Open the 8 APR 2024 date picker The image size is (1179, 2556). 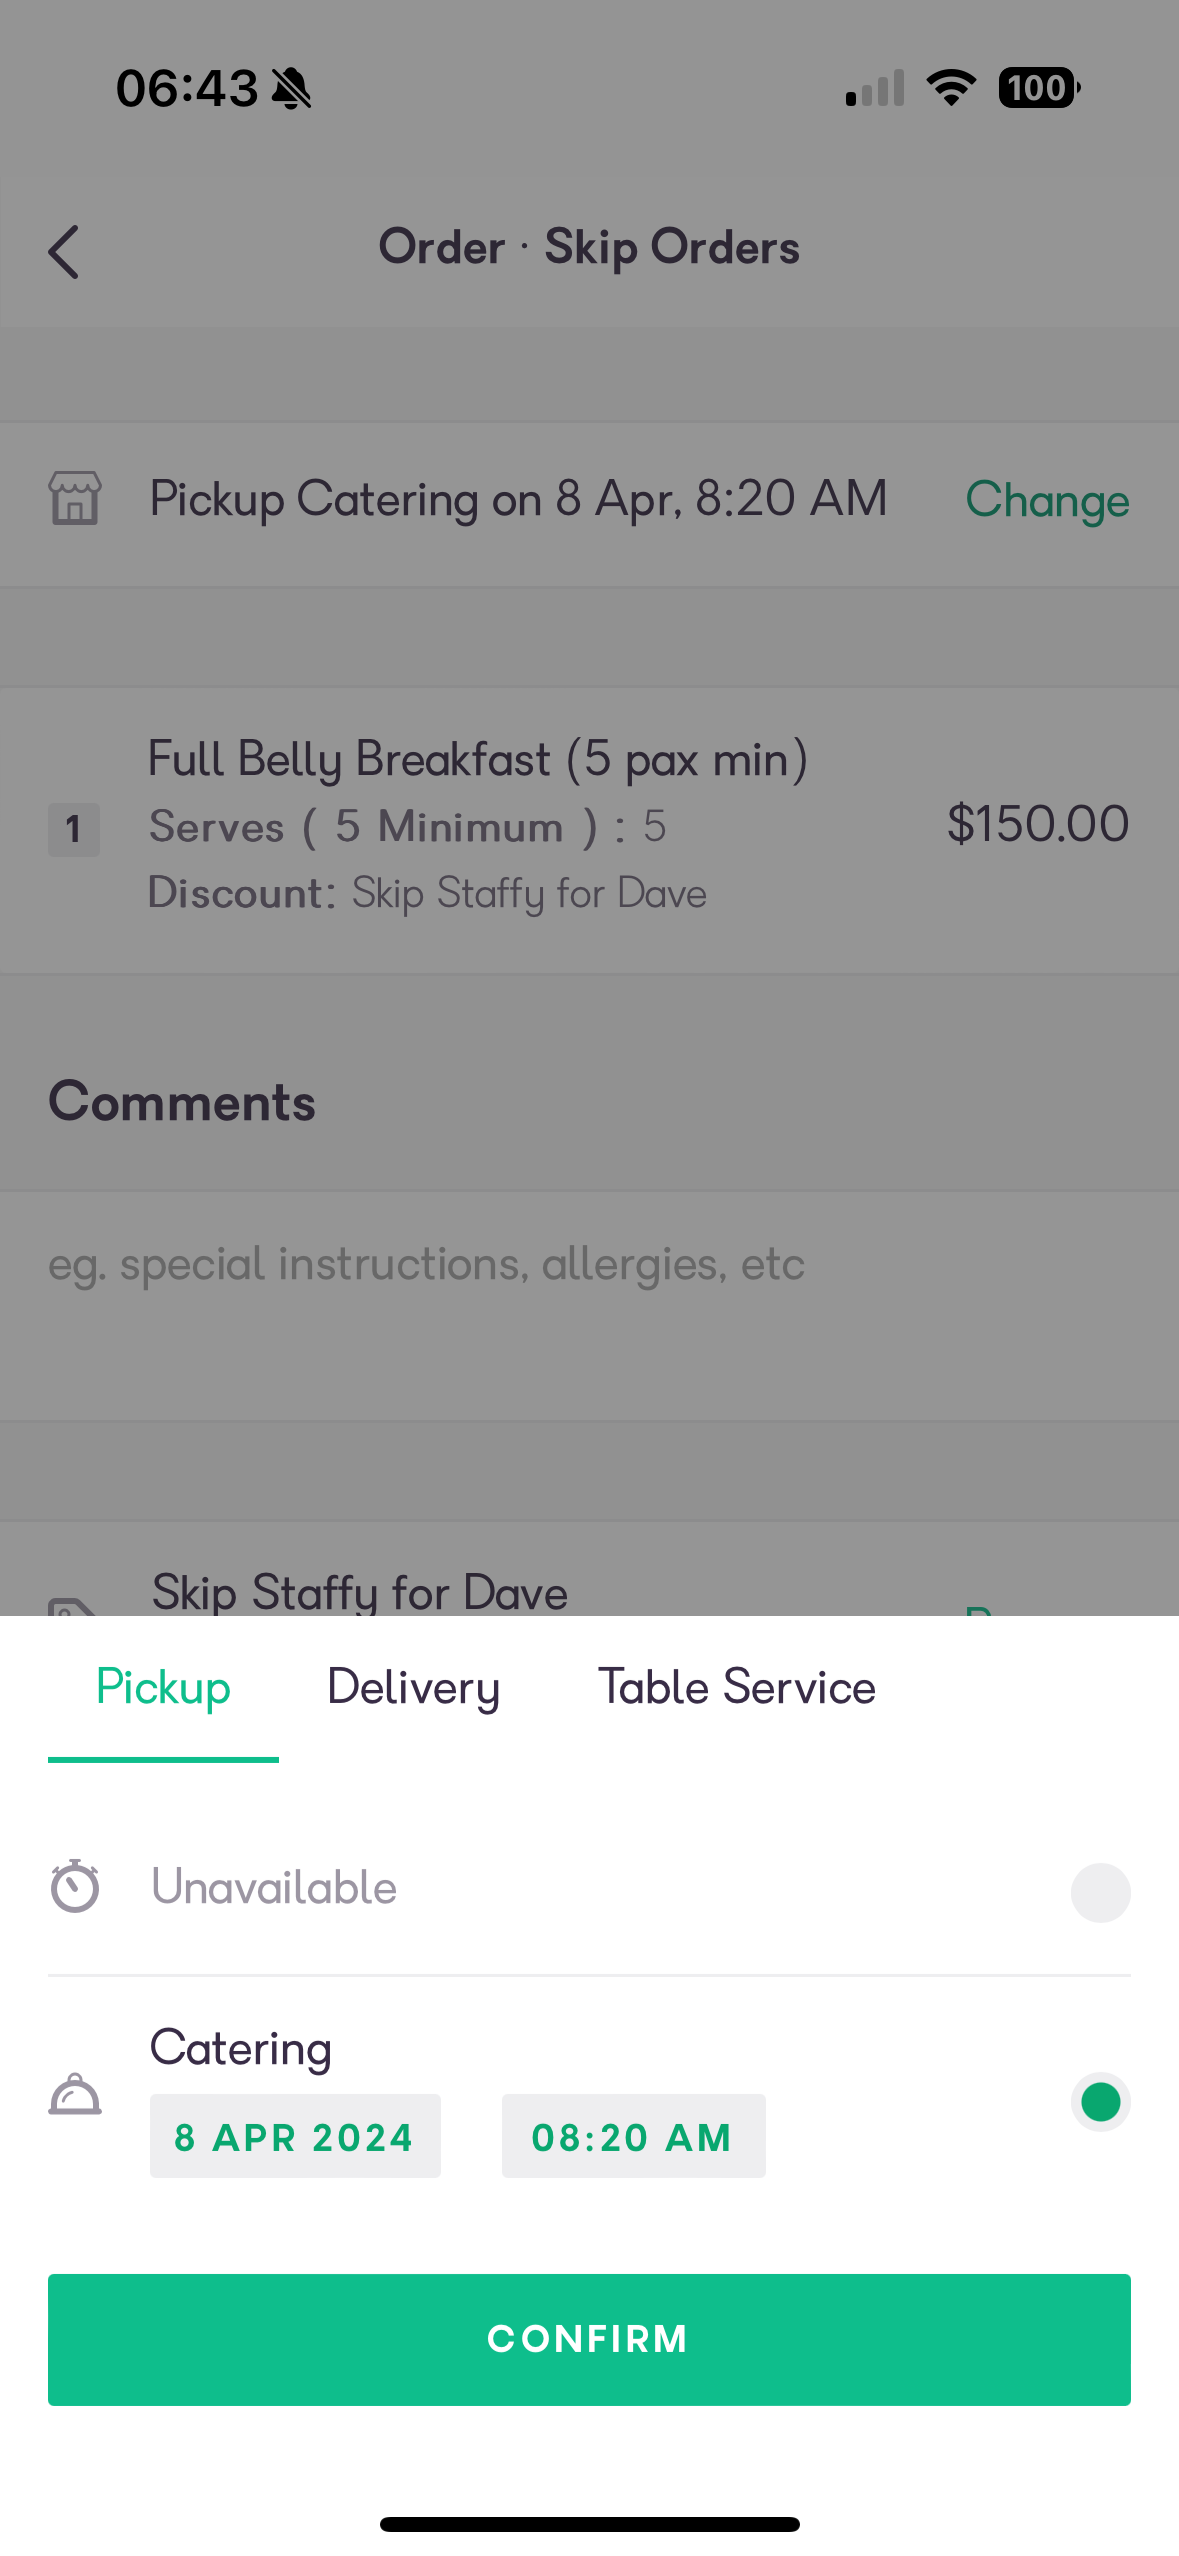[295, 2136]
